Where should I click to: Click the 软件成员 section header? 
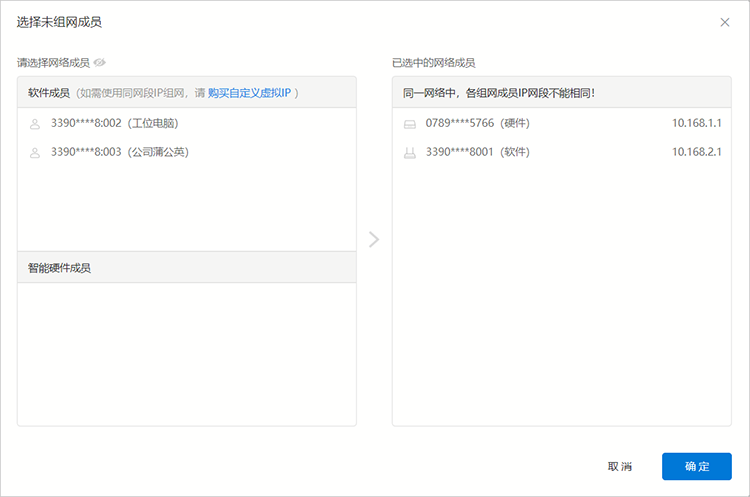pos(187,92)
